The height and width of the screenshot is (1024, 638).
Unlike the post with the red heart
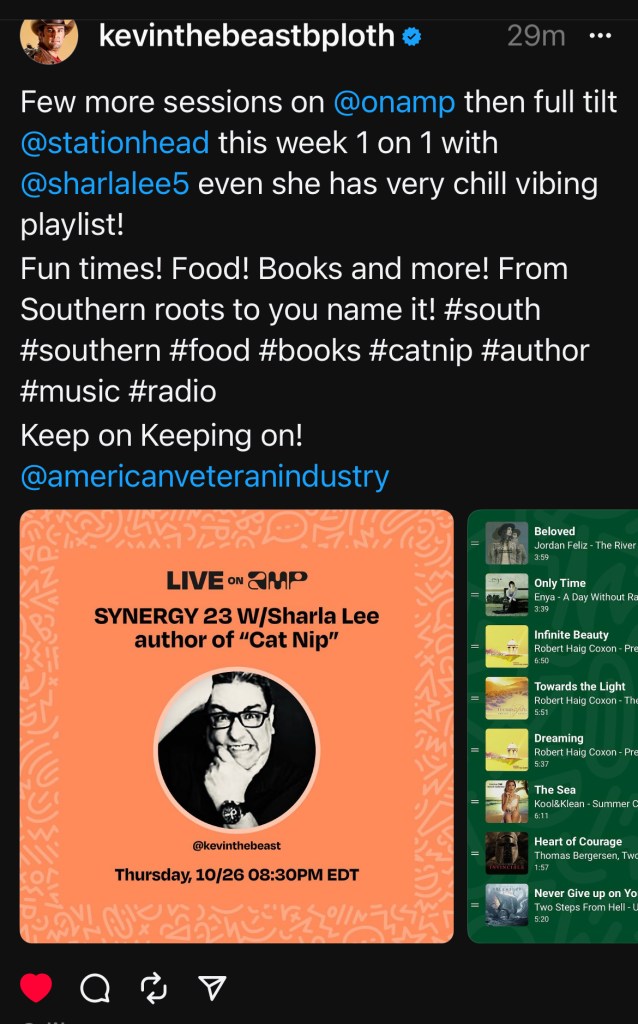[36, 987]
